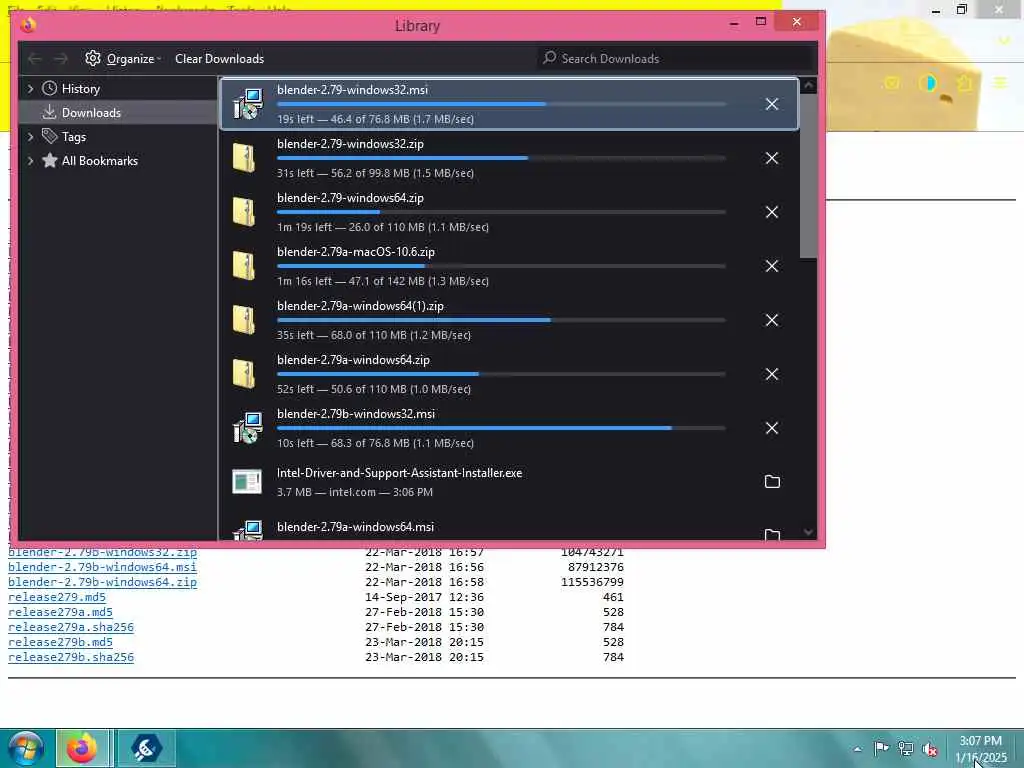The width and height of the screenshot is (1024, 768).
Task: Go forward with Library forward arrow
Action: click(x=61, y=59)
